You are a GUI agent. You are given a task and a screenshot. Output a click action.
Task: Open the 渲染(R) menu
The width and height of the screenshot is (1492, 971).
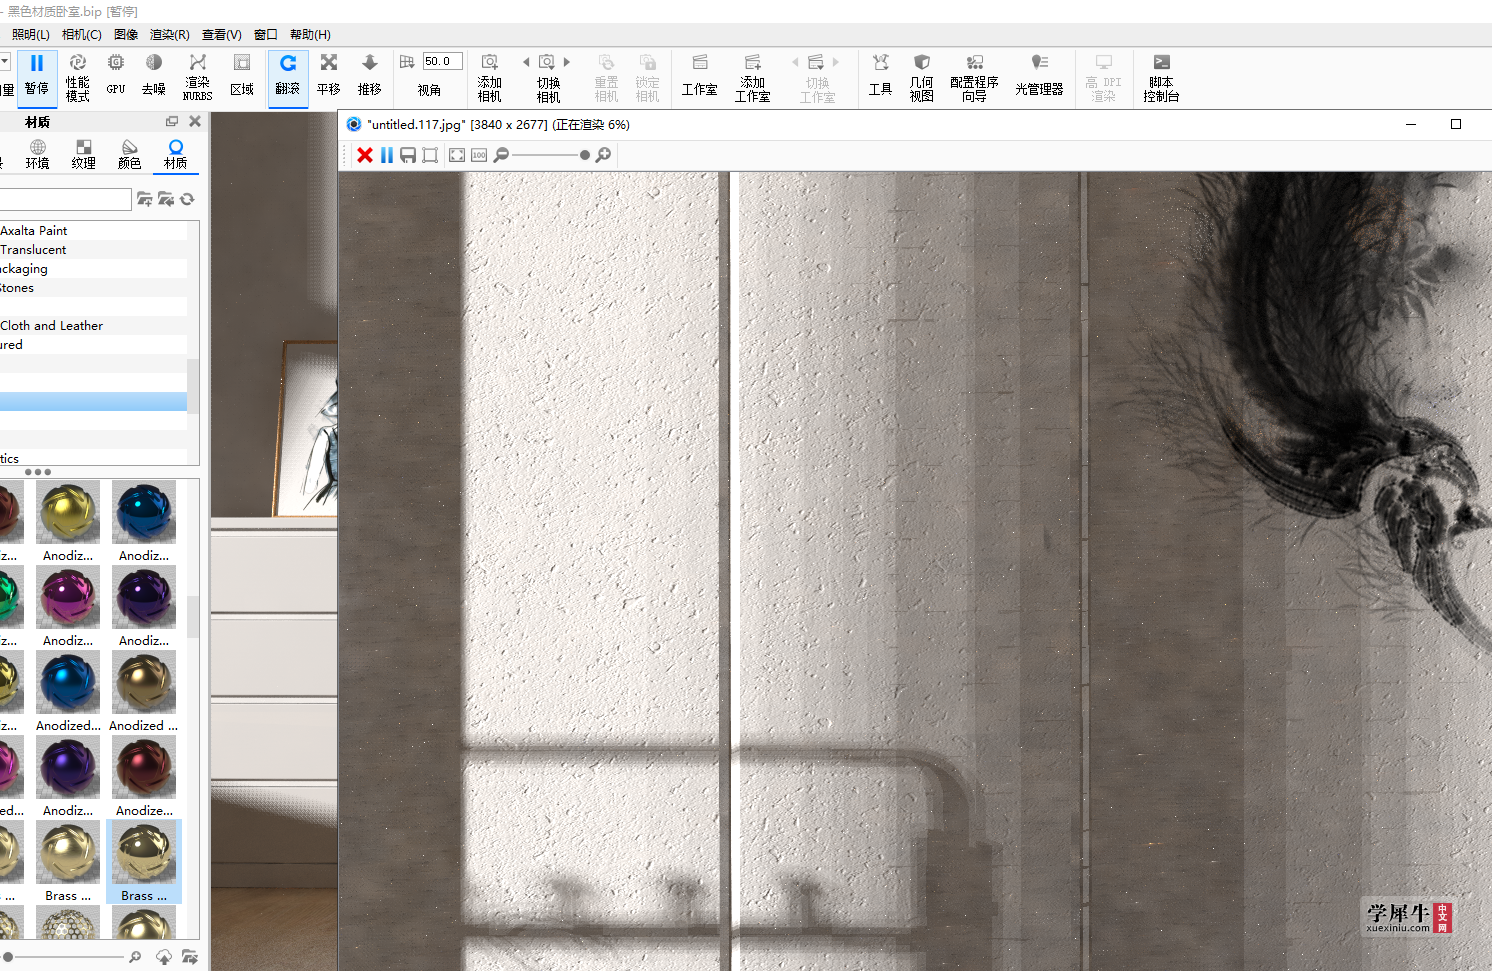click(170, 35)
